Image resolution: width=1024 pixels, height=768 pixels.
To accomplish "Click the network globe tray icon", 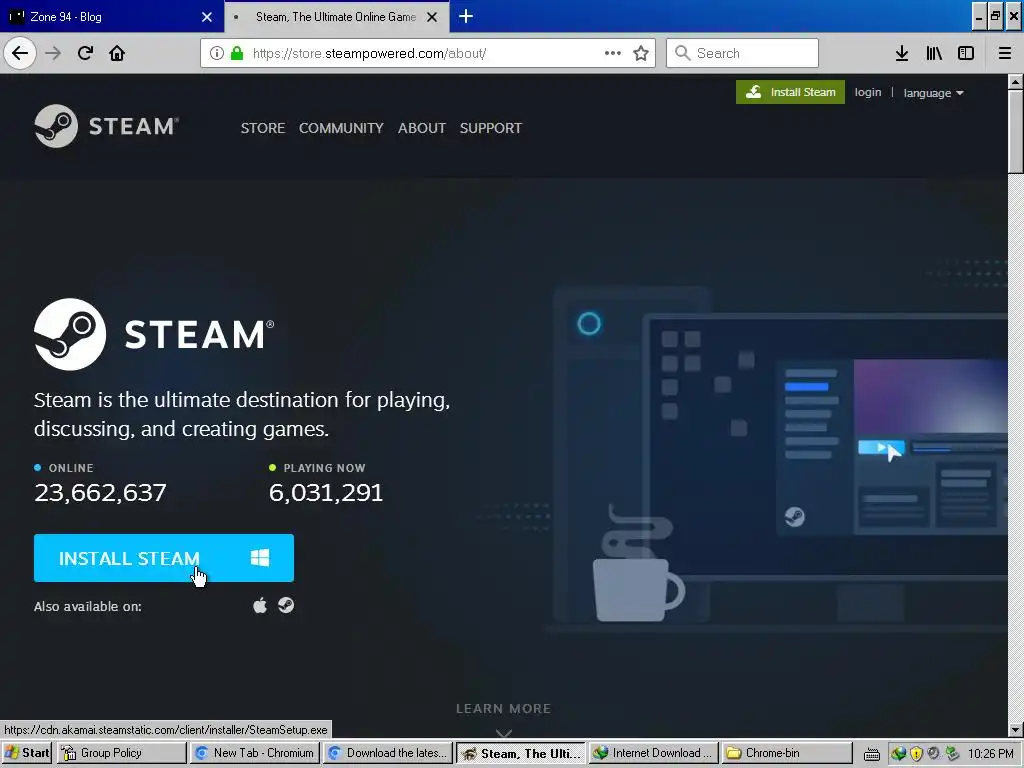I will (x=899, y=754).
